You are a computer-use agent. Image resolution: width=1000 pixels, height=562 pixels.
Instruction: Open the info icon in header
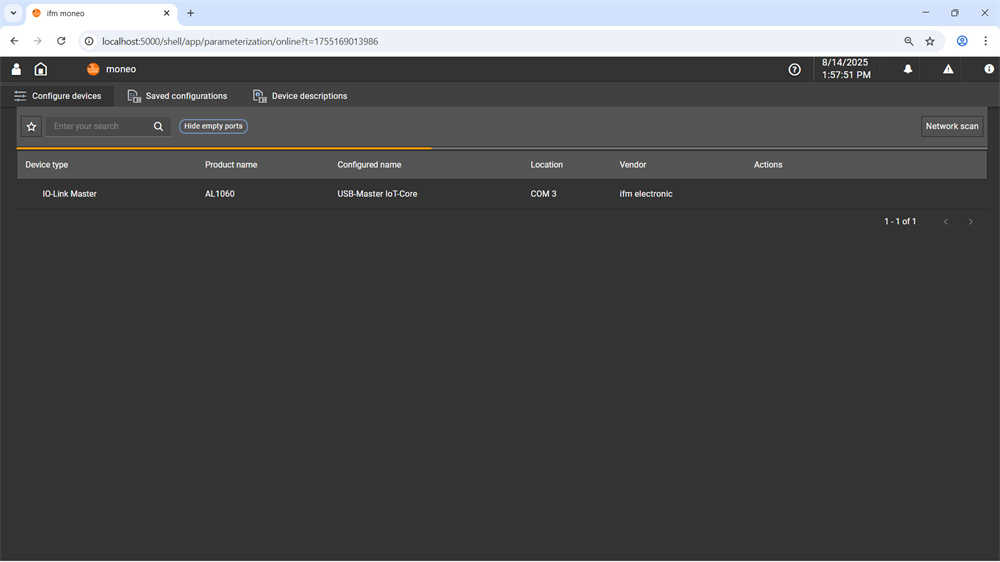(x=989, y=69)
